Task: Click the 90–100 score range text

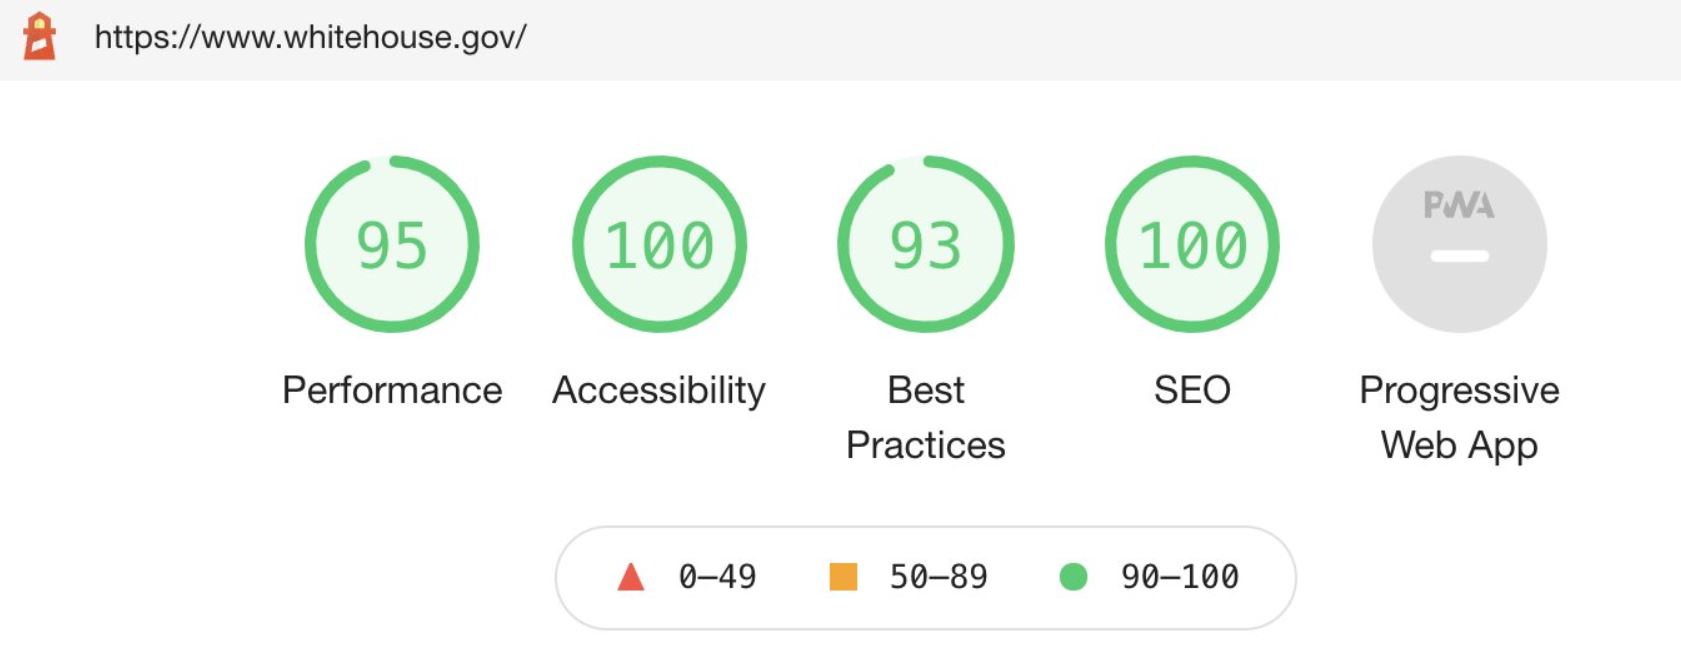Action: point(1180,577)
